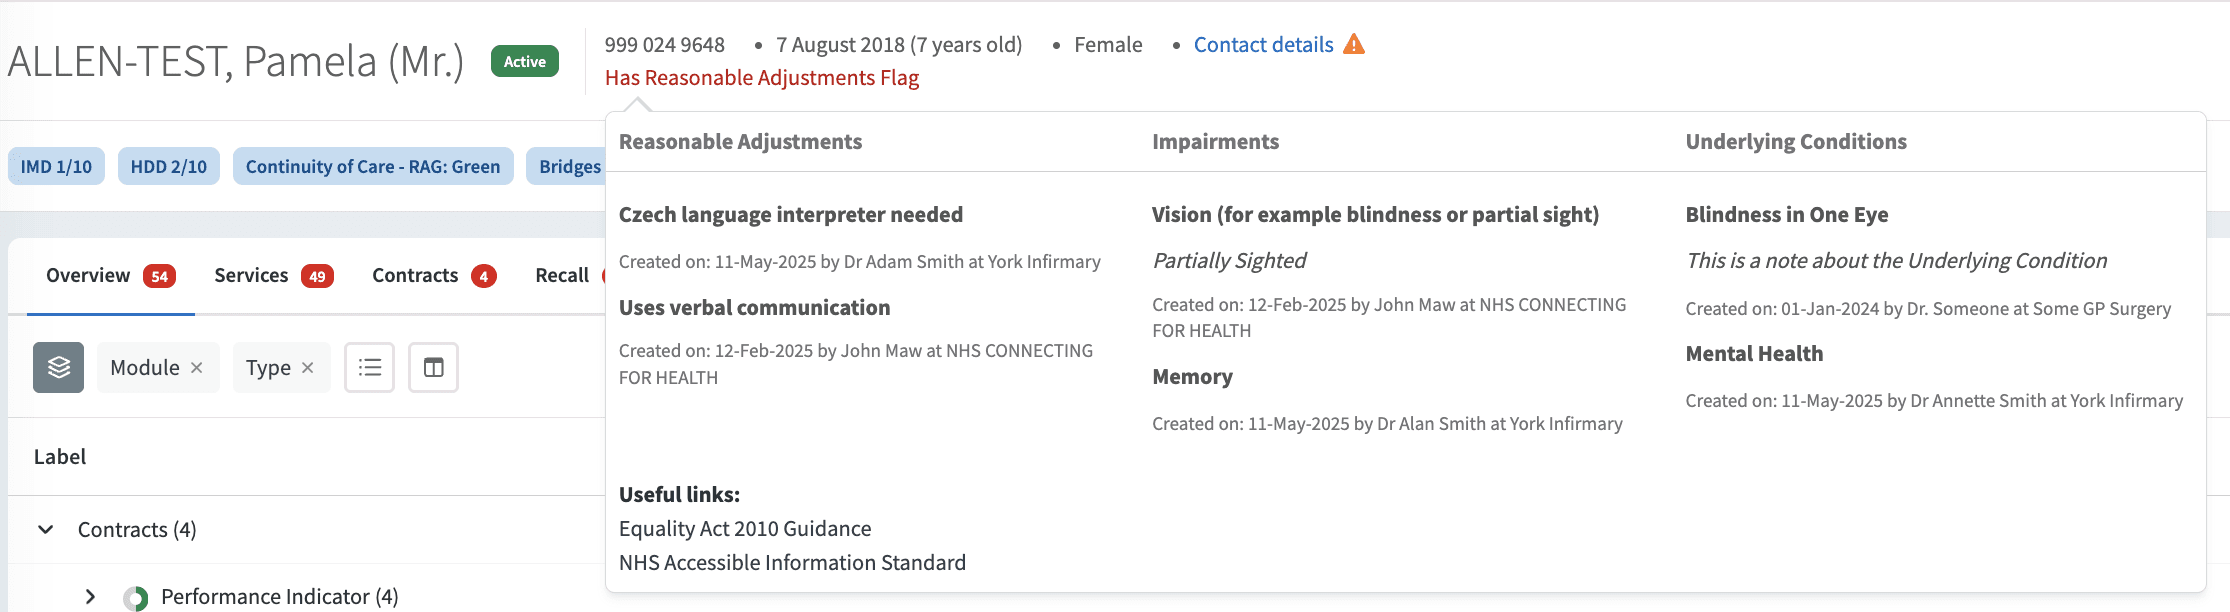
Task: Open the Recall tab
Action: pyautogui.click(x=562, y=276)
